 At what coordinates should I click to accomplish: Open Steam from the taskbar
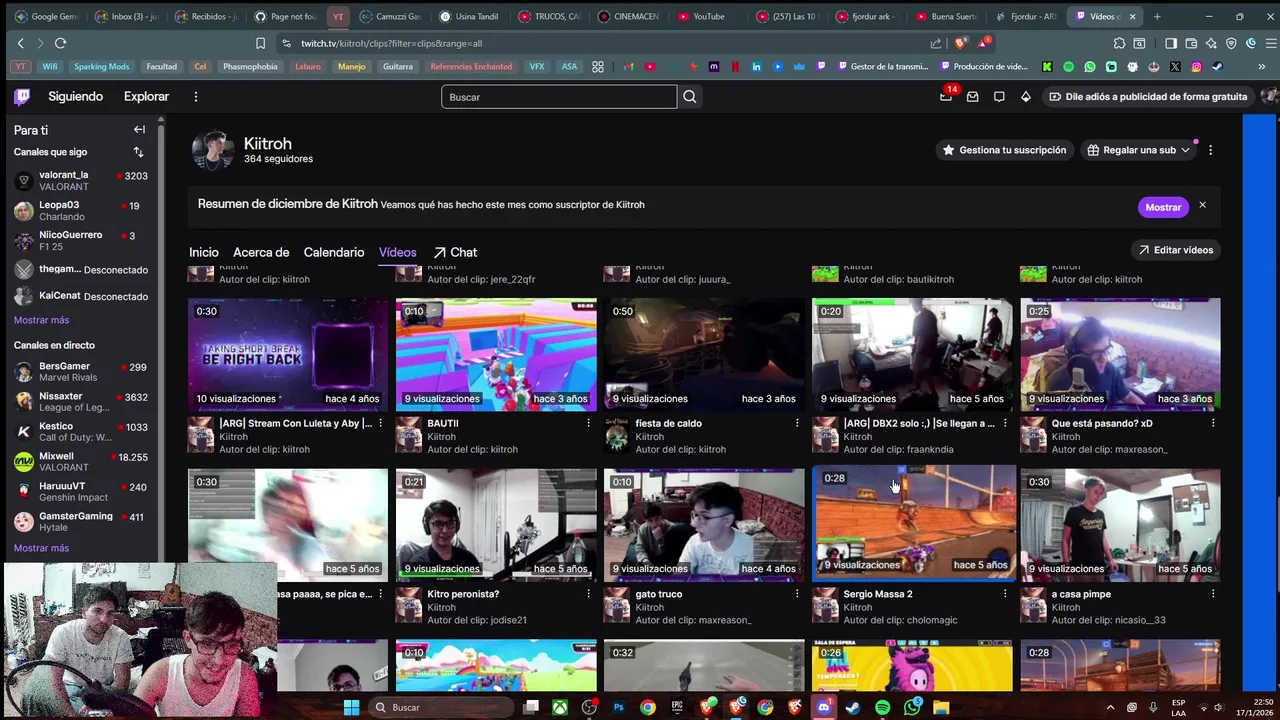click(x=852, y=707)
